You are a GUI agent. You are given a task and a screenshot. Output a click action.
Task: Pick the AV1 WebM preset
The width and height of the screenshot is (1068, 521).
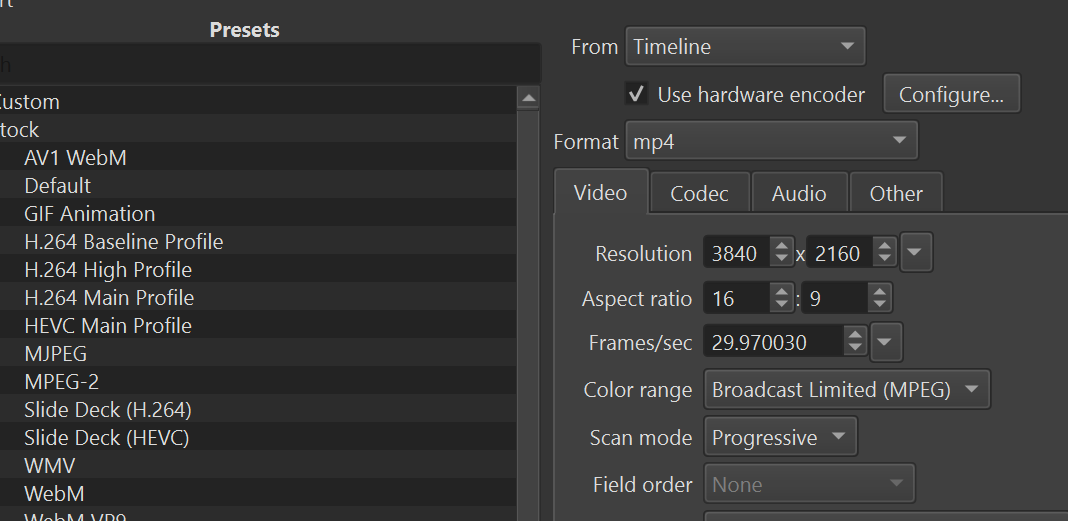(x=76, y=158)
